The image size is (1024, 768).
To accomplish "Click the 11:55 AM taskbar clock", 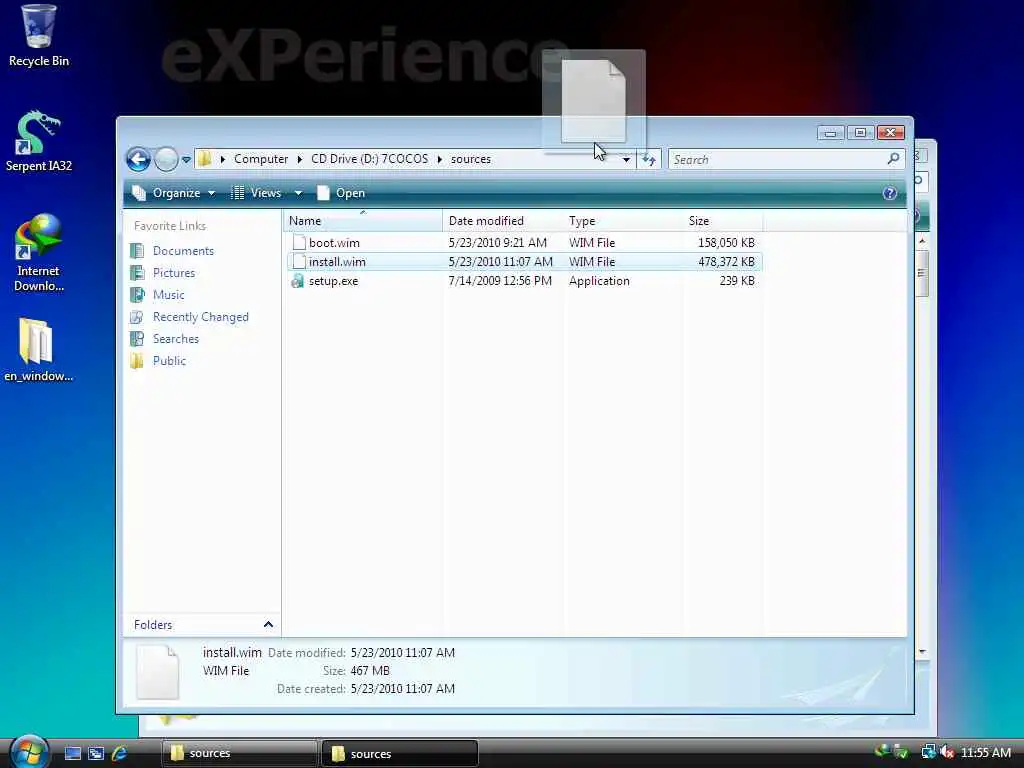I will tap(985, 753).
